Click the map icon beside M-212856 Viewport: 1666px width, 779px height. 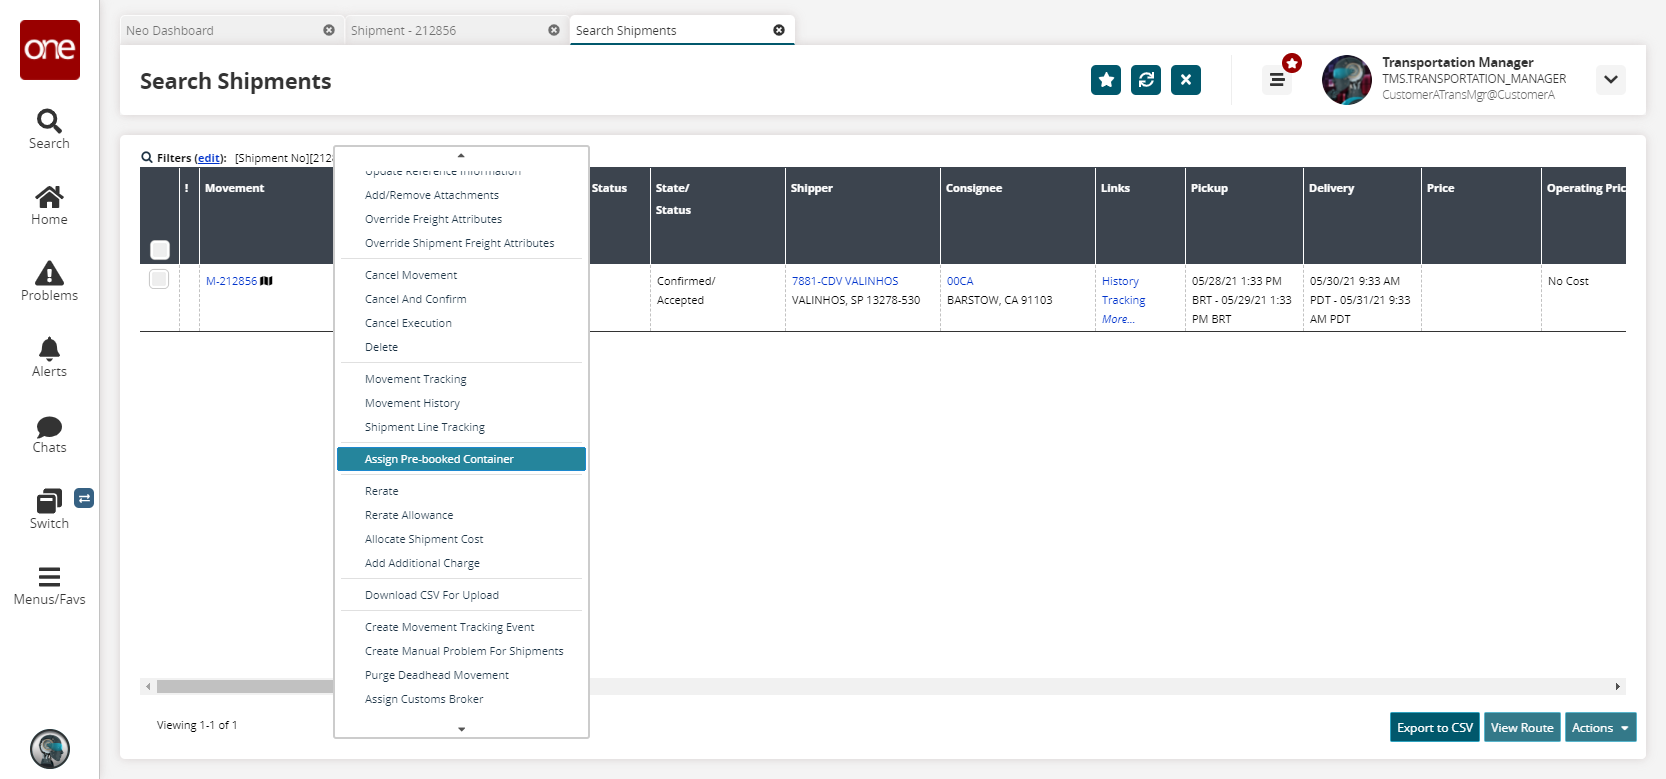[x=267, y=281]
